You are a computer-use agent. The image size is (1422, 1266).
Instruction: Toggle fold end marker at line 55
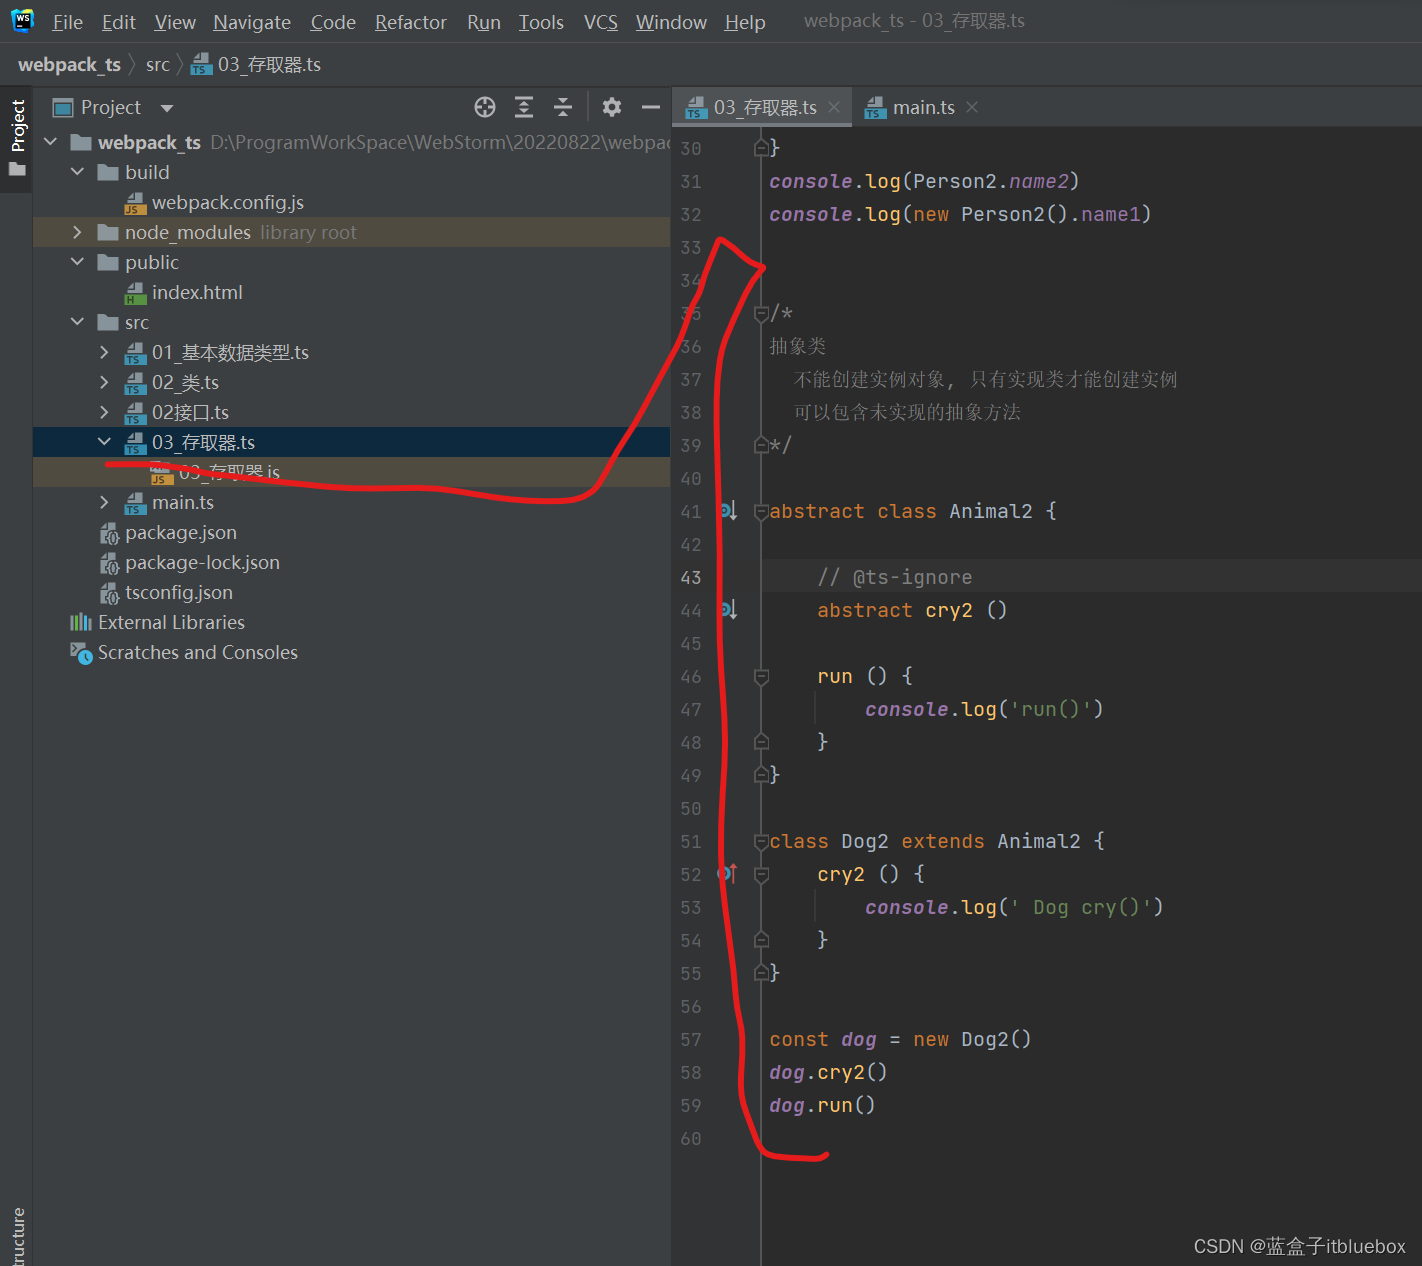tap(761, 973)
